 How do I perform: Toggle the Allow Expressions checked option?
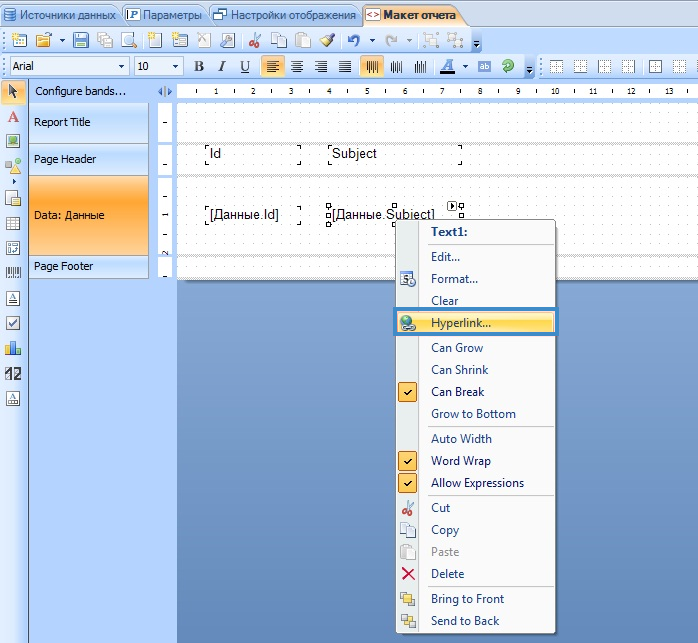click(x=477, y=483)
